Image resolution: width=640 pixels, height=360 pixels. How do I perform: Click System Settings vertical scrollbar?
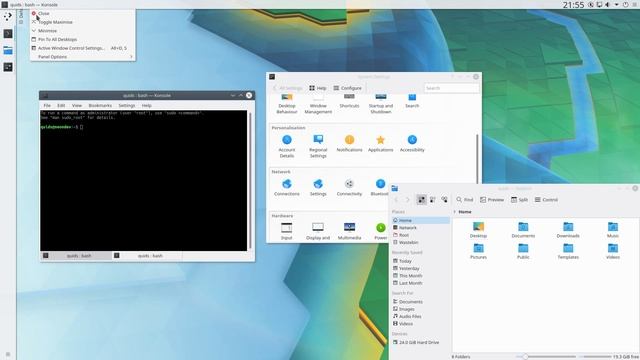point(477,159)
